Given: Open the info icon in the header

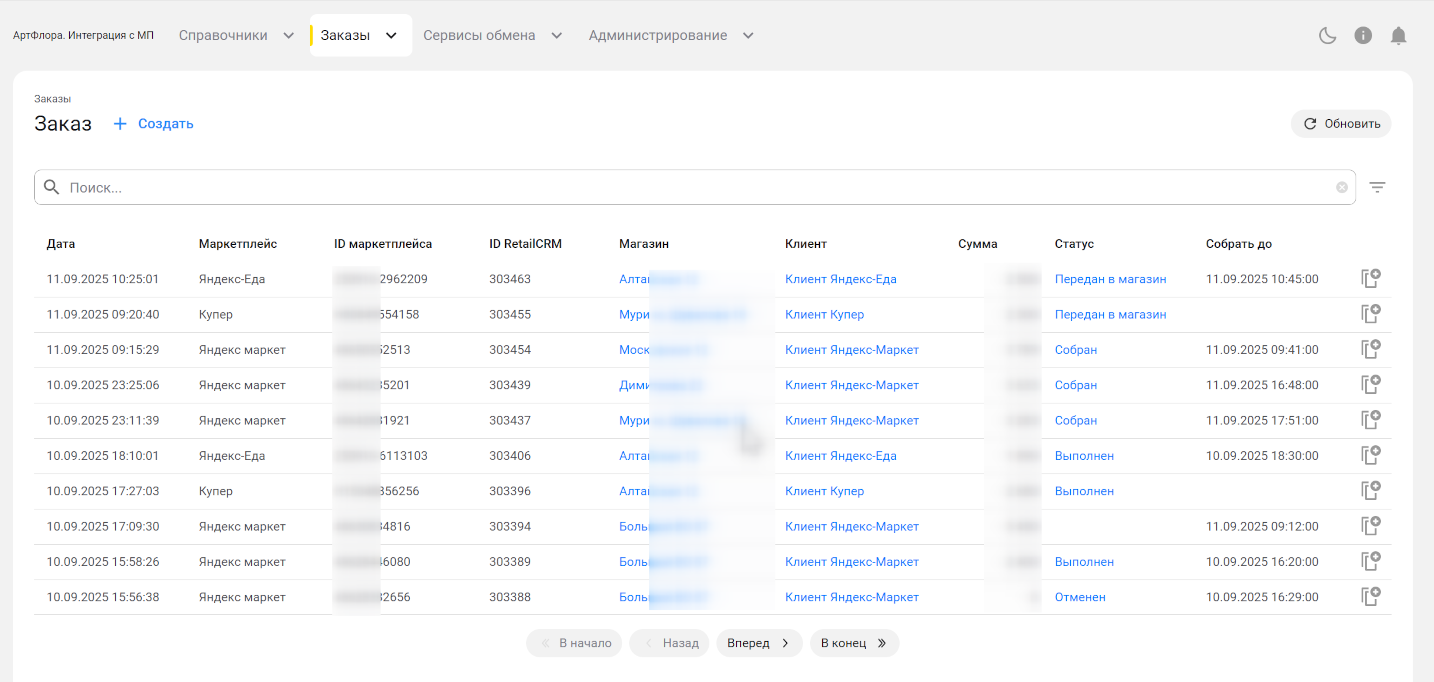Looking at the screenshot, I should click(x=1363, y=36).
